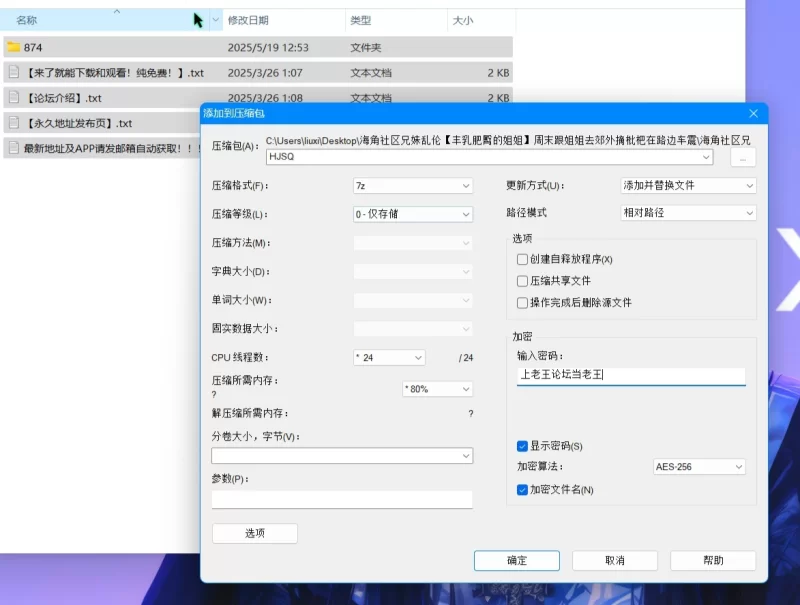Sort files by 修改日期 column header
The width and height of the screenshot is (800, 605).
coord(248,20)
